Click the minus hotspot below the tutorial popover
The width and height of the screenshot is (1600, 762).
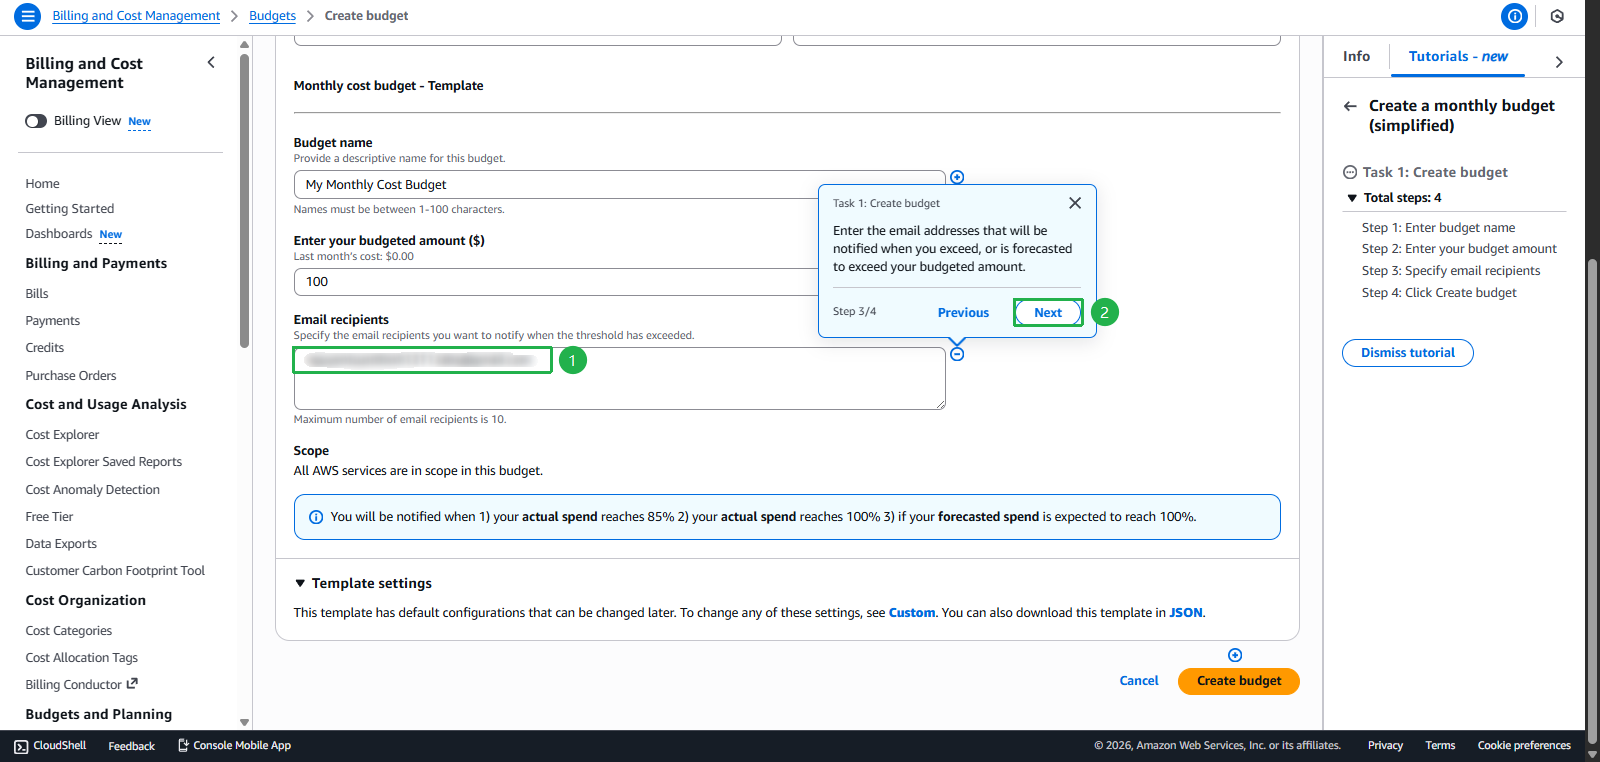(x=957, y=354)
